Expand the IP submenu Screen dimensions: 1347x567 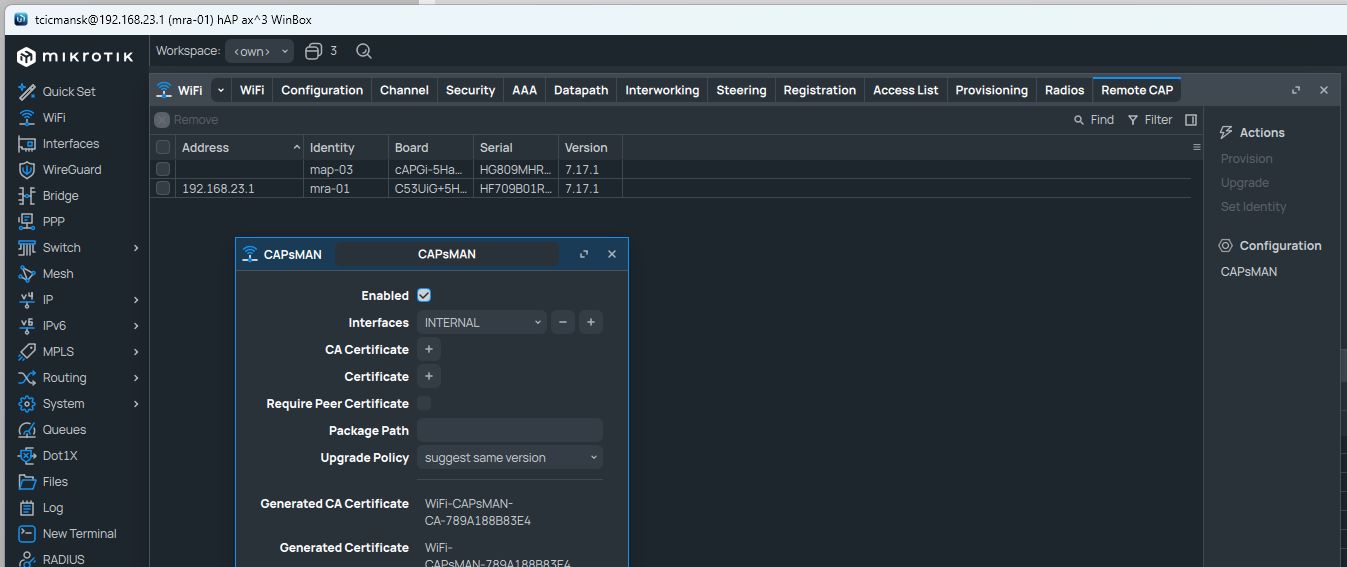pyautogui.click(x=136, y=299)
